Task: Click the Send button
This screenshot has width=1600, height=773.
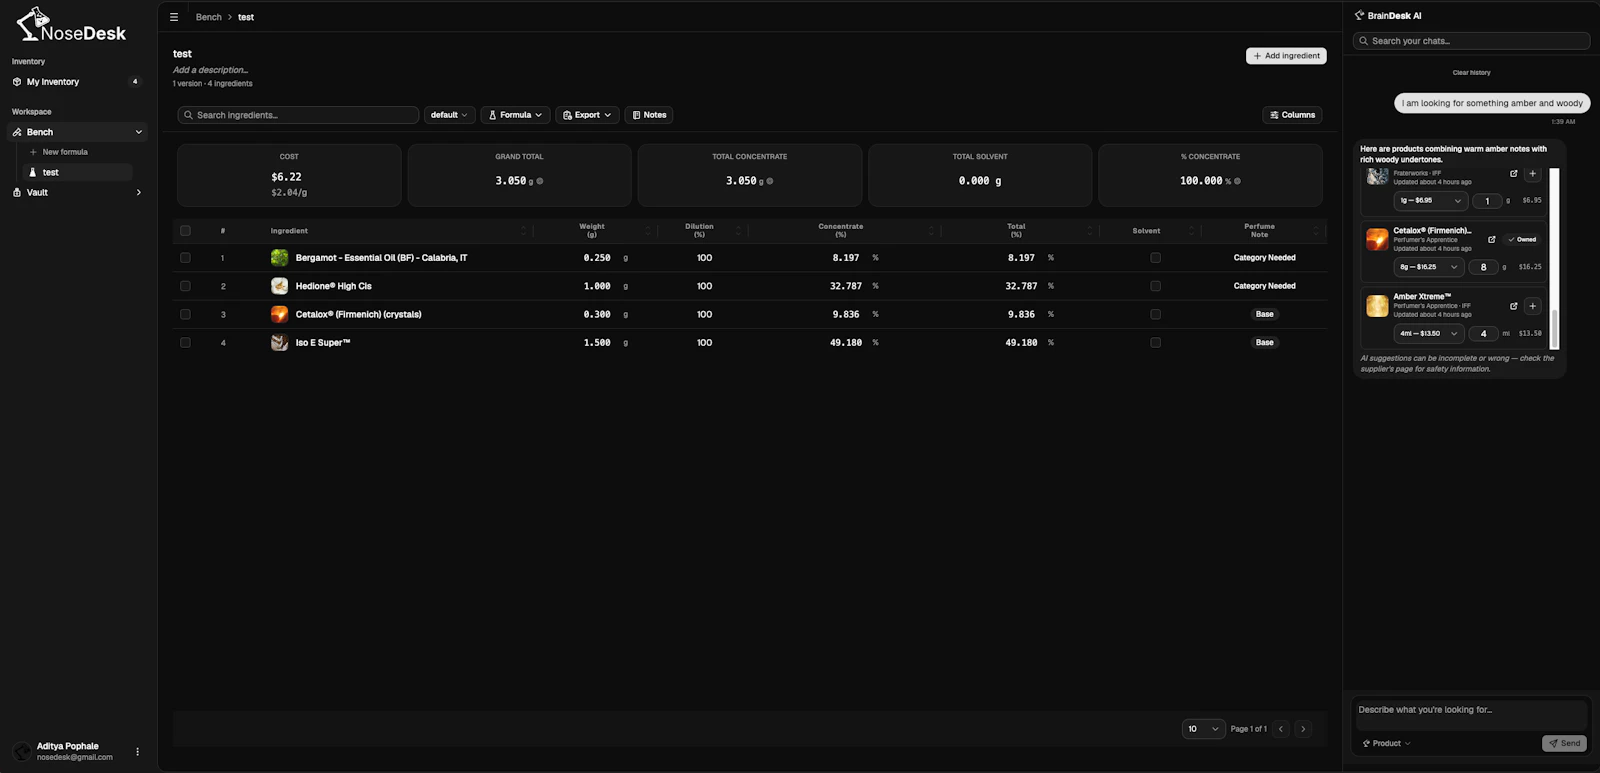Action: 1564,744
